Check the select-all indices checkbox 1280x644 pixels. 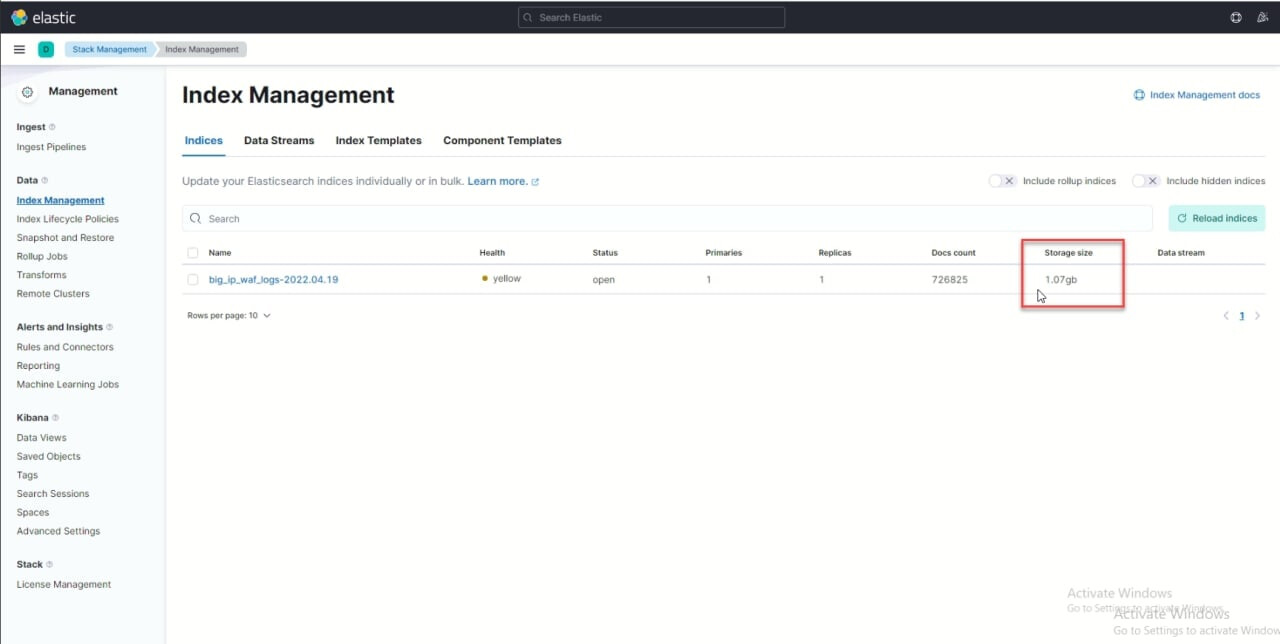click(x=193, y=253)
